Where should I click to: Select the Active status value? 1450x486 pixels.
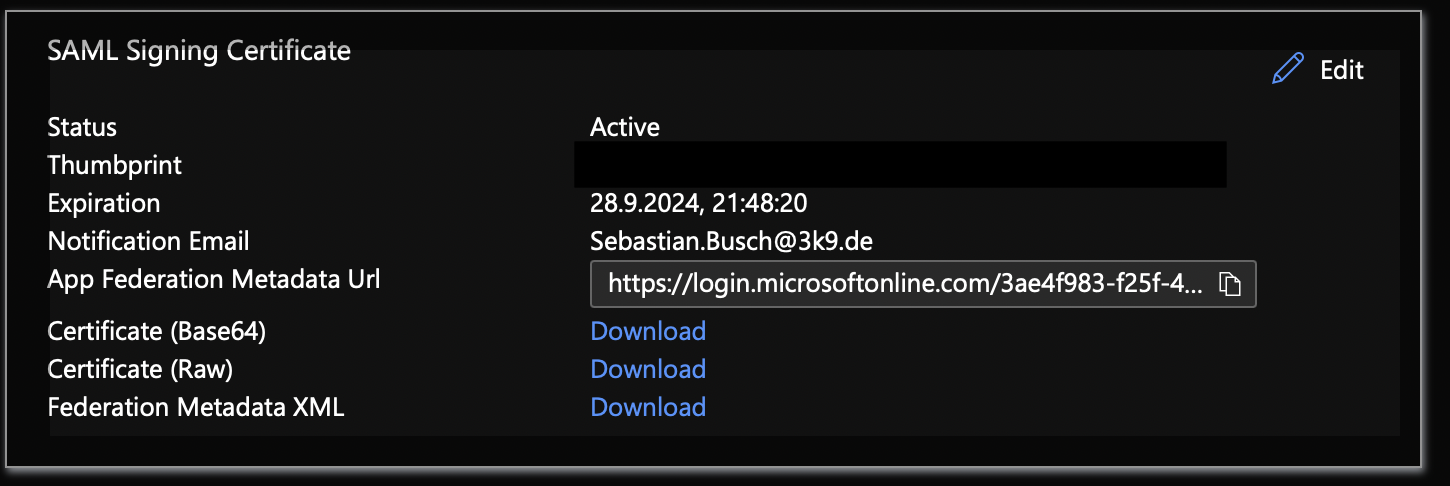tap(625, 127)
